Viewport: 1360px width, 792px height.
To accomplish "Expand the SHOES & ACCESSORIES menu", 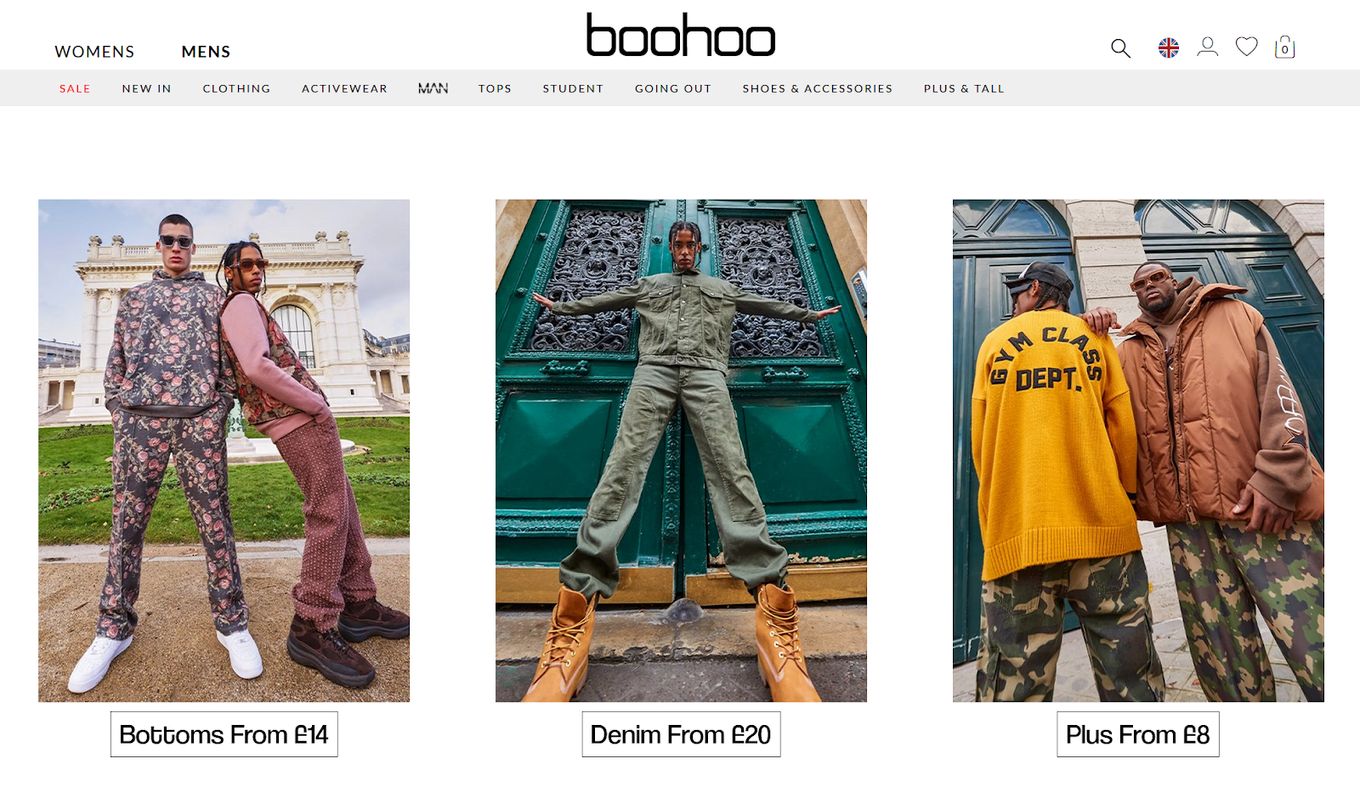I will 817,89.
